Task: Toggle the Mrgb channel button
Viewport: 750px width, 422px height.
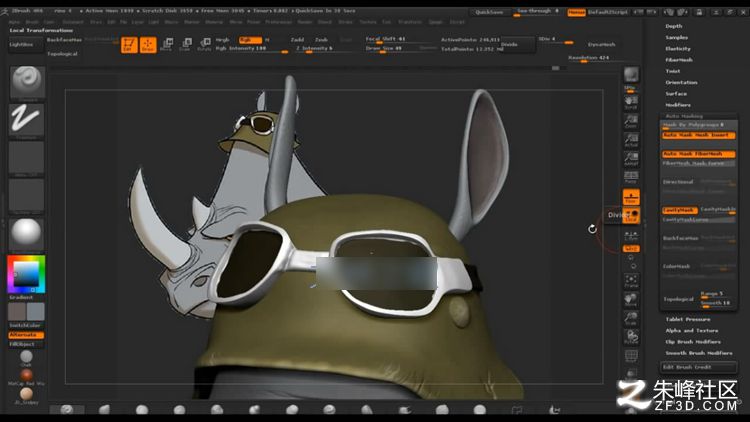Action: coord(222,40)
